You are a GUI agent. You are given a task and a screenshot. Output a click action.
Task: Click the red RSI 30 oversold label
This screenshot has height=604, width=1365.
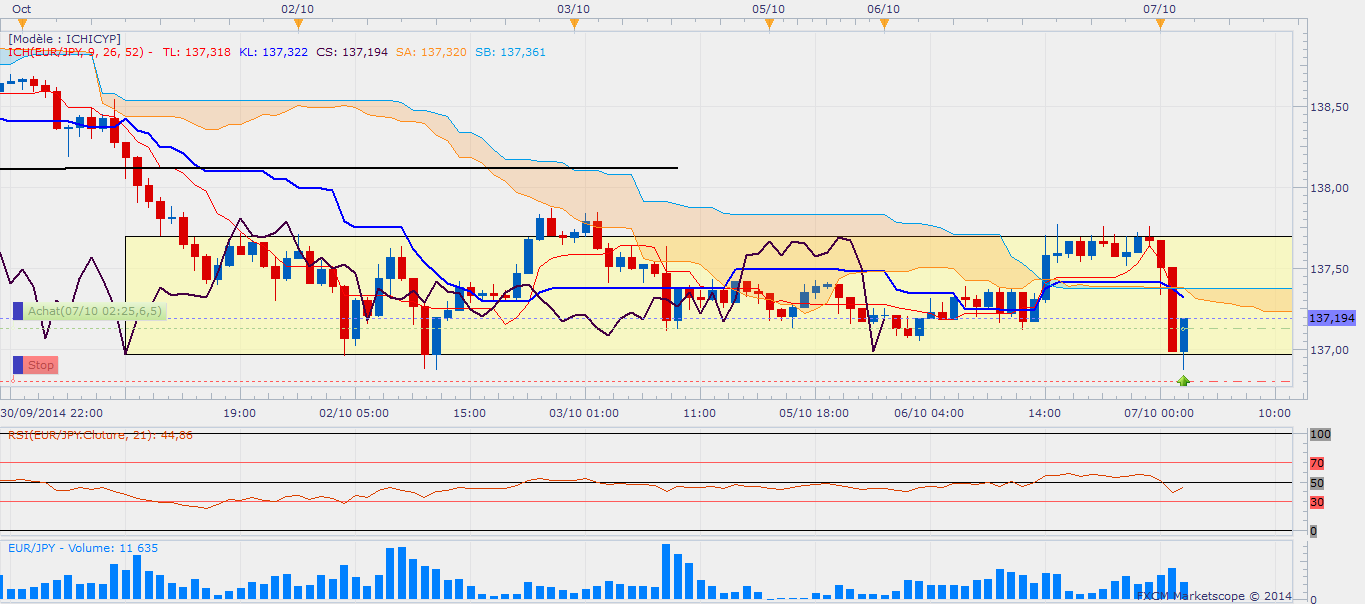[x=1317, y=502]
